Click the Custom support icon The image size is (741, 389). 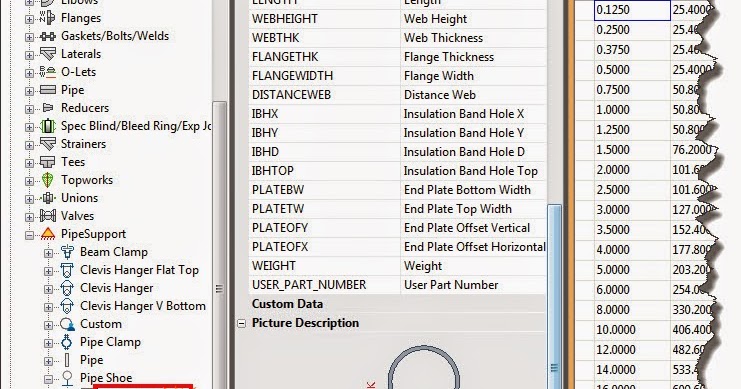(x=67, y=324)
